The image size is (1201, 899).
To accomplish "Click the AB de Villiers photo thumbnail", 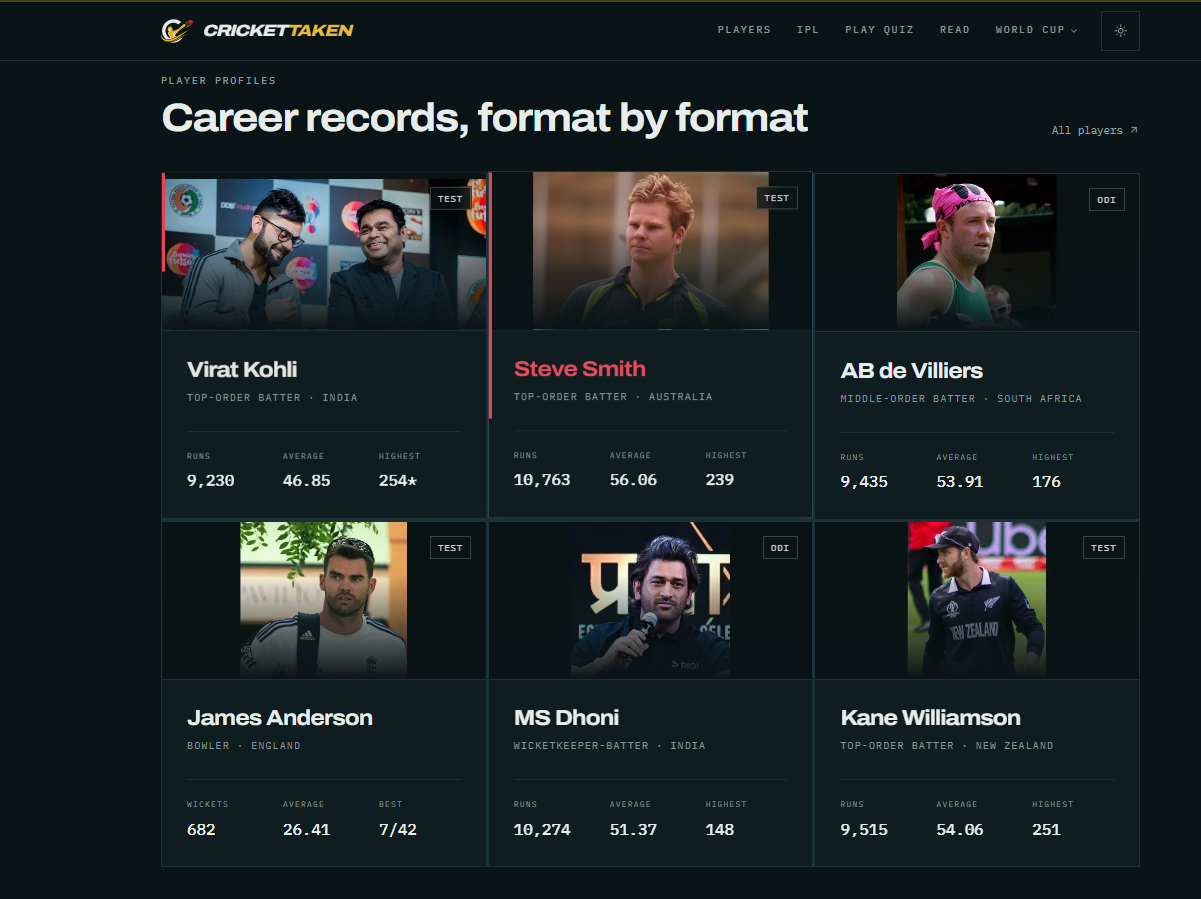I will 977,252.
